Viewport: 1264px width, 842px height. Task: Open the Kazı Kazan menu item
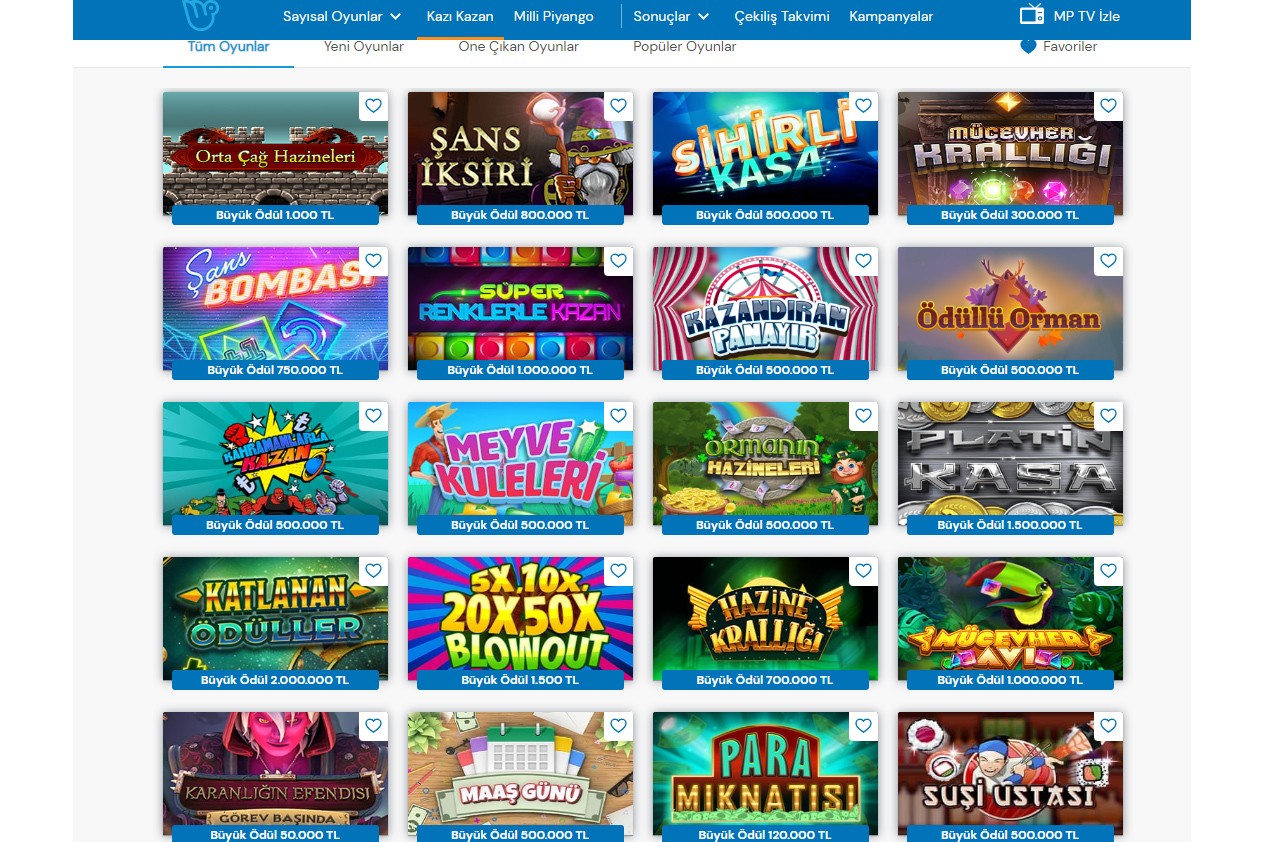coord(460,17)
